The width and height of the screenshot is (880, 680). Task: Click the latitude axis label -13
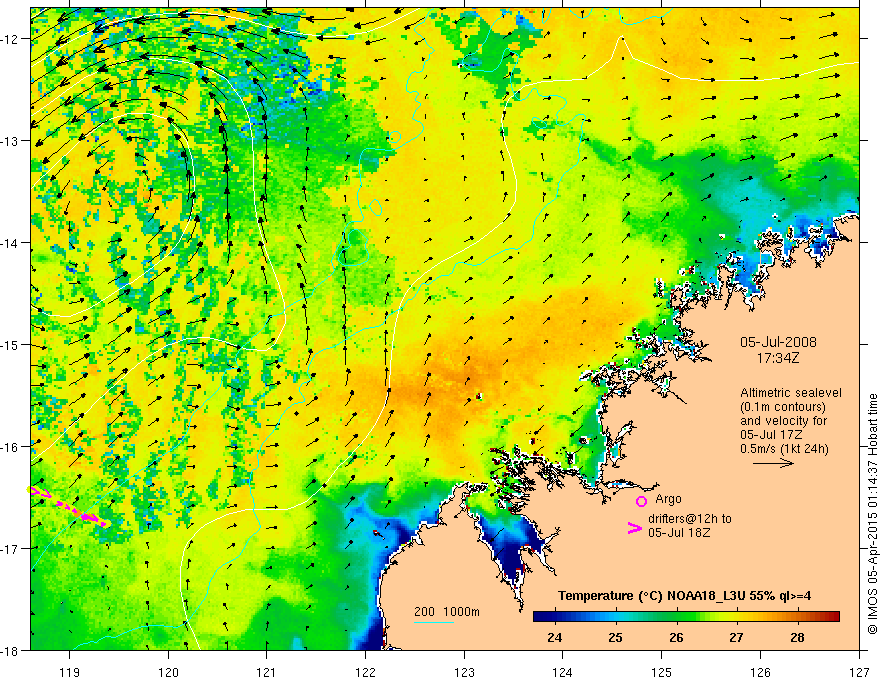click(x=10, y=141)
